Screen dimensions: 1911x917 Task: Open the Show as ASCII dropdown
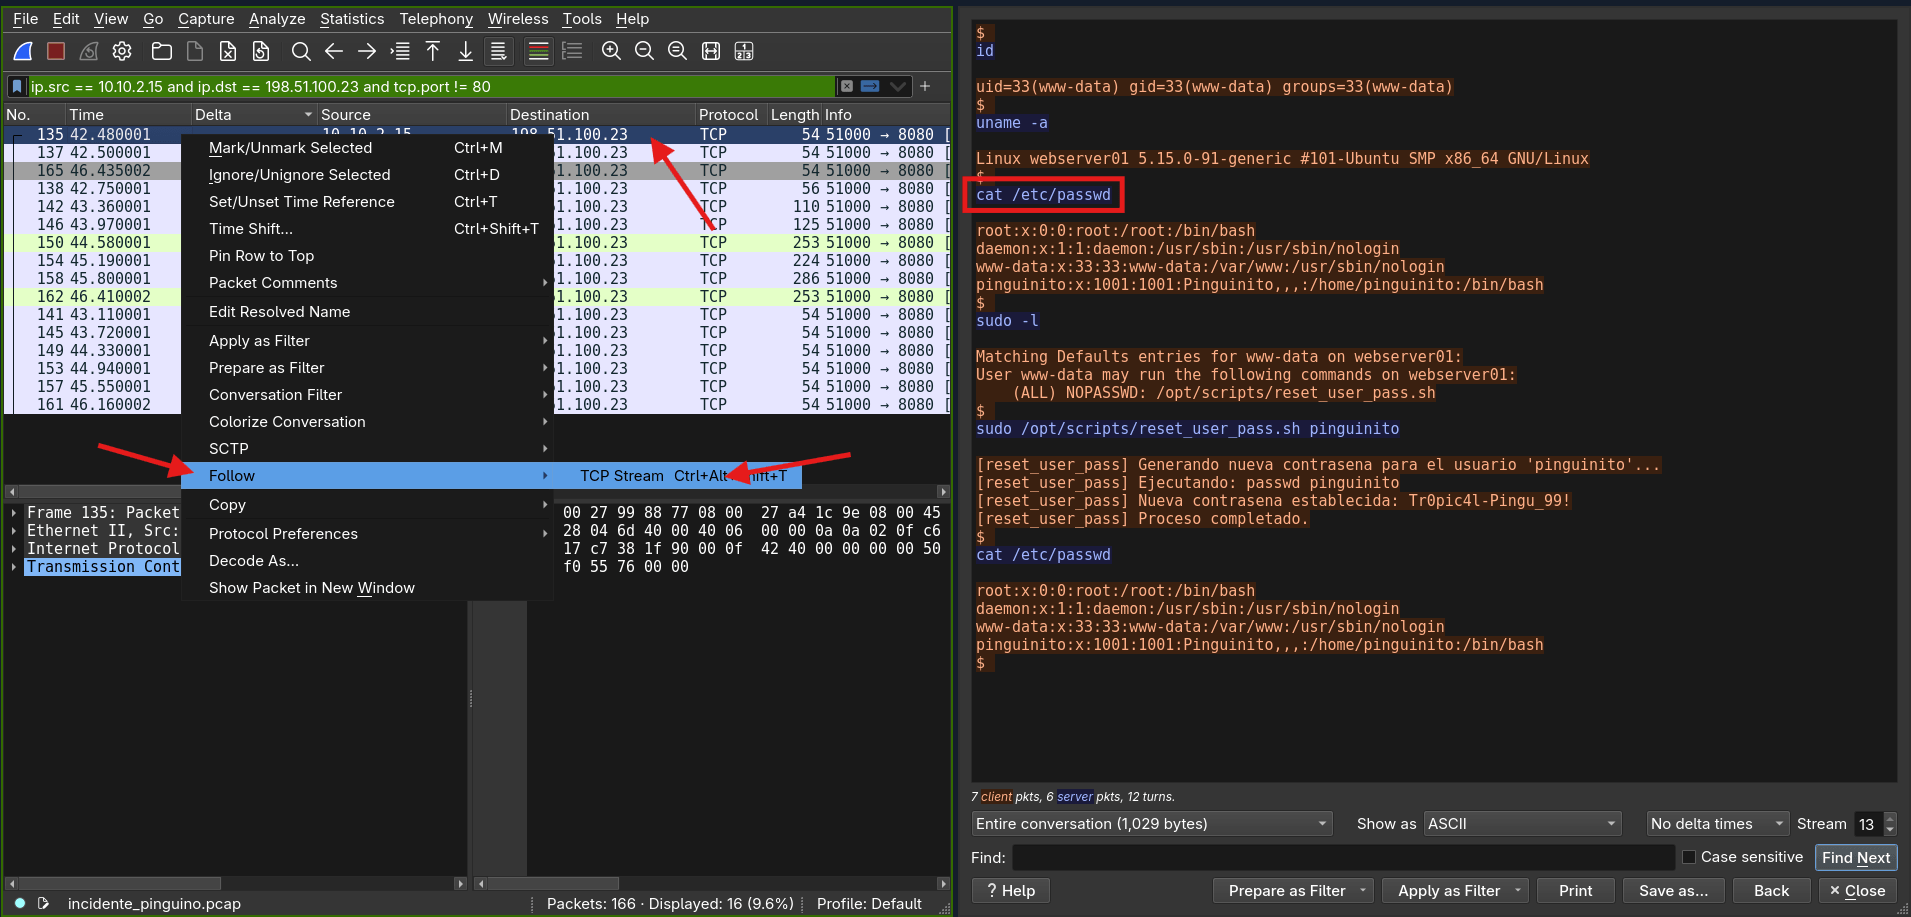pyautogui.click(x=1522, y=824)
